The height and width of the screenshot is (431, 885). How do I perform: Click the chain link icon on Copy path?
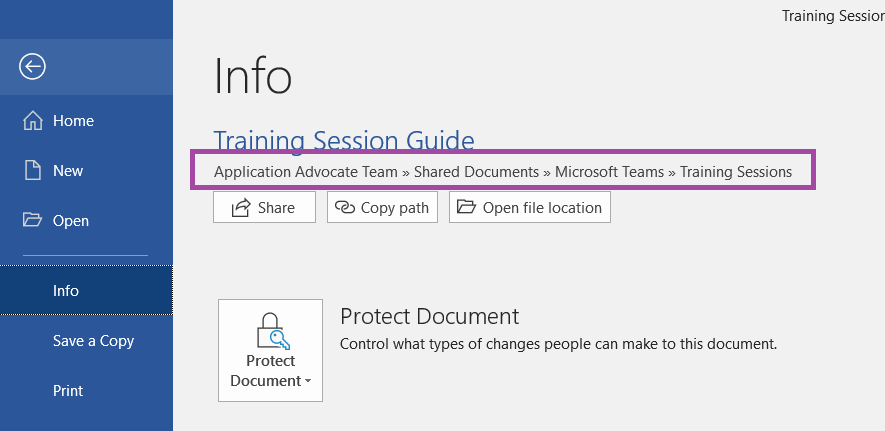click(x=344, y=208)
